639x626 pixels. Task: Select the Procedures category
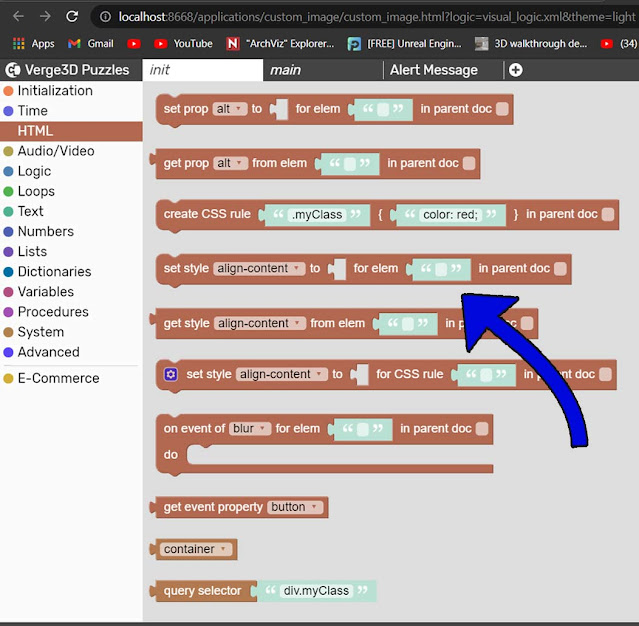[x=71, y=312]
